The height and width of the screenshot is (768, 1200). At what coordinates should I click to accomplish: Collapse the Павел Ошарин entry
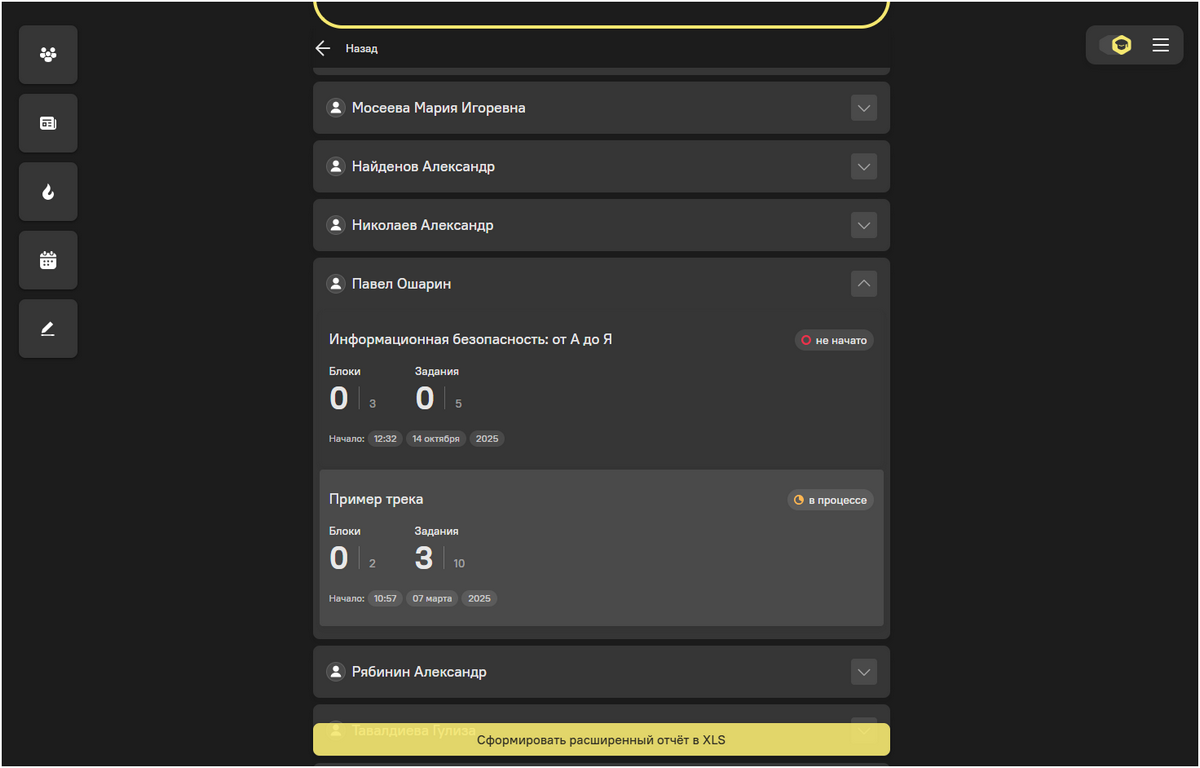pyautogui.click(x=863, y=283)
